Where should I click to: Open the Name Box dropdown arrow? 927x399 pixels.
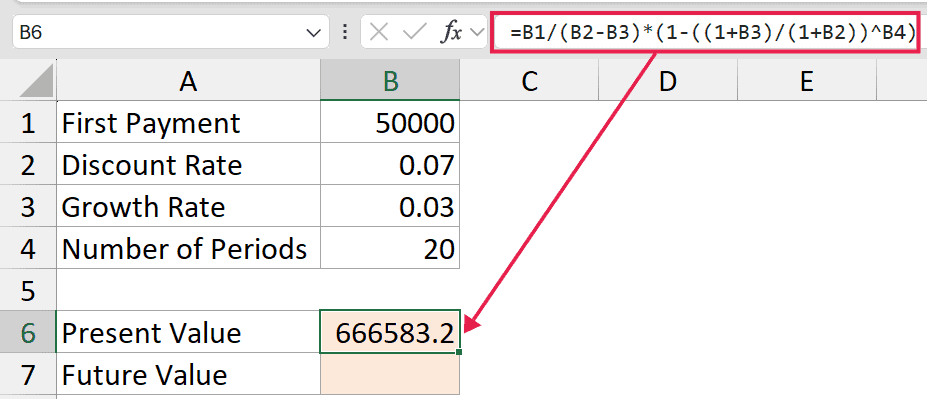(313, 34)
